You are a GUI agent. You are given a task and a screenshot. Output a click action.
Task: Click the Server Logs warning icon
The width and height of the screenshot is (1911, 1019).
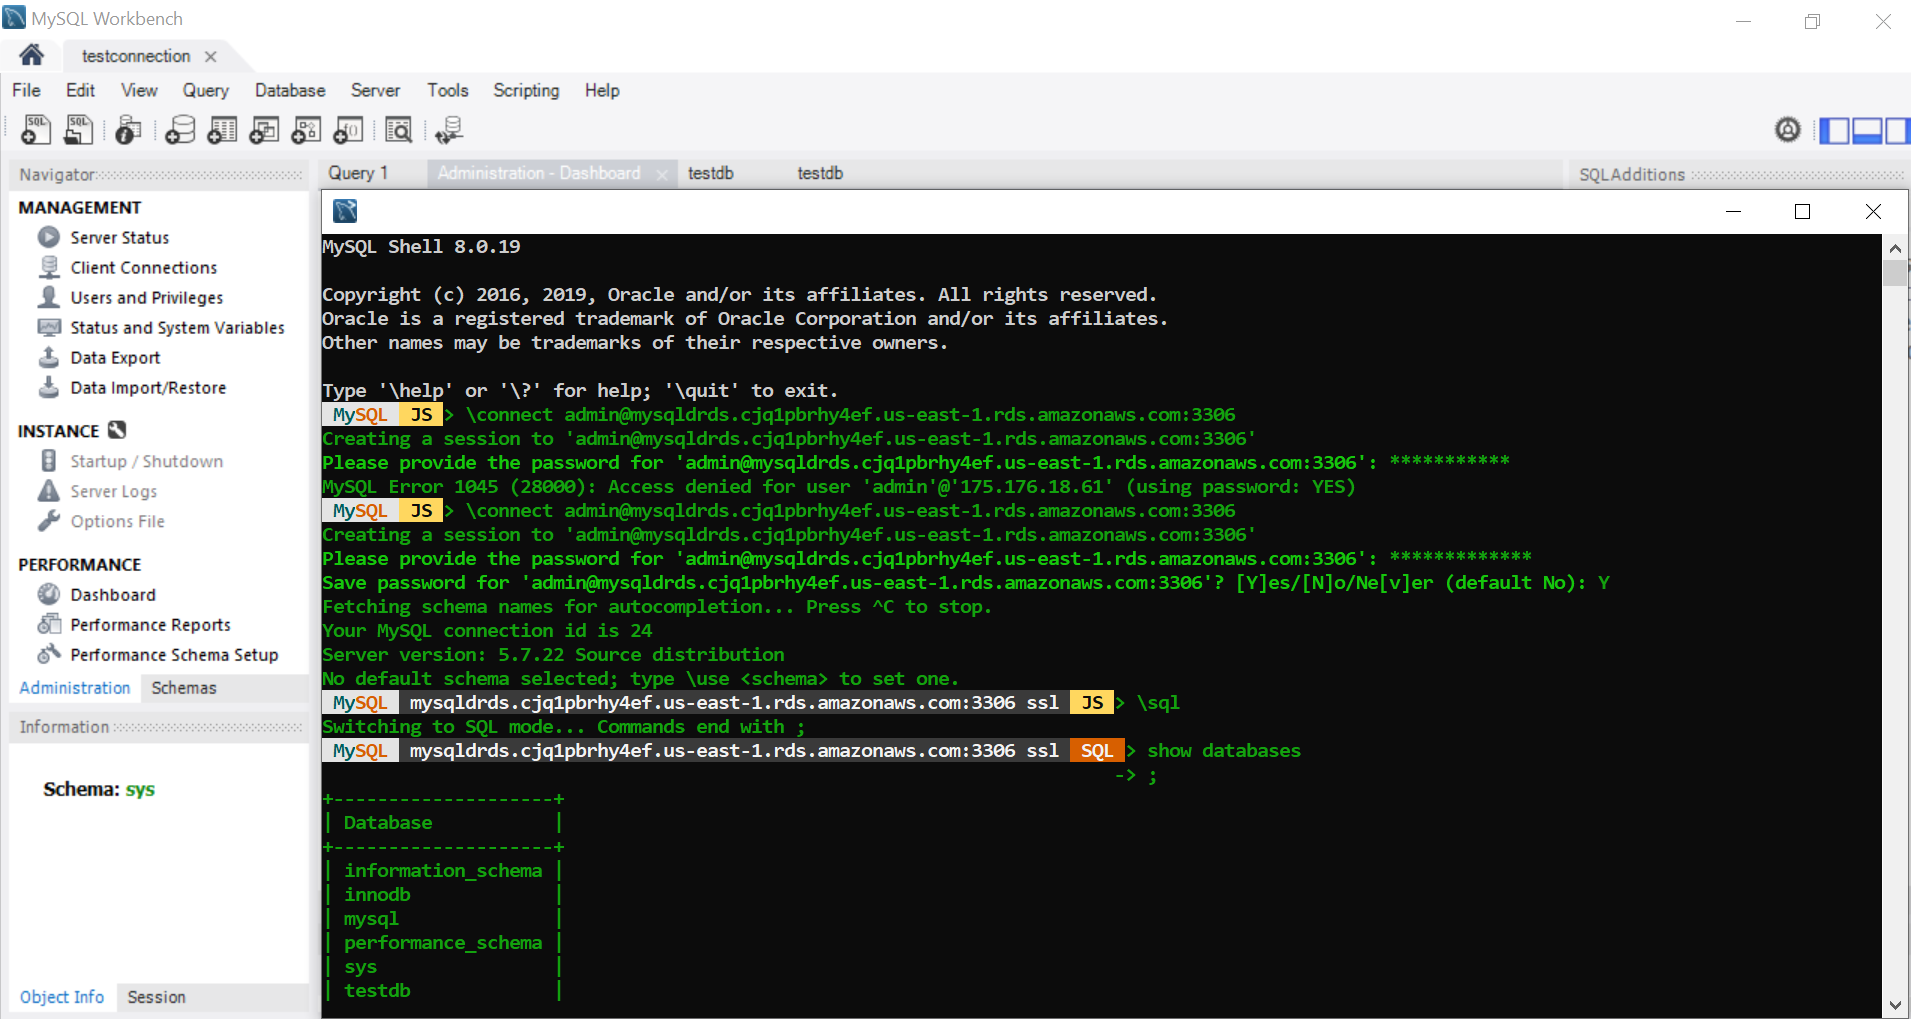coord(49,491)
